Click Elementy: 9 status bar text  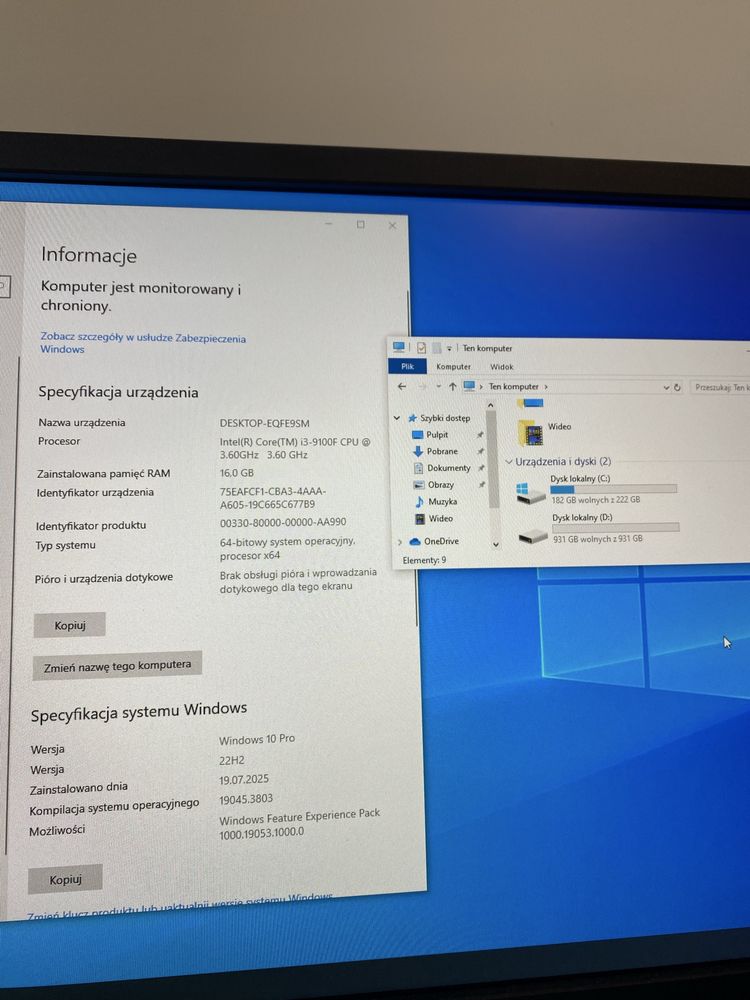[425, 561]
